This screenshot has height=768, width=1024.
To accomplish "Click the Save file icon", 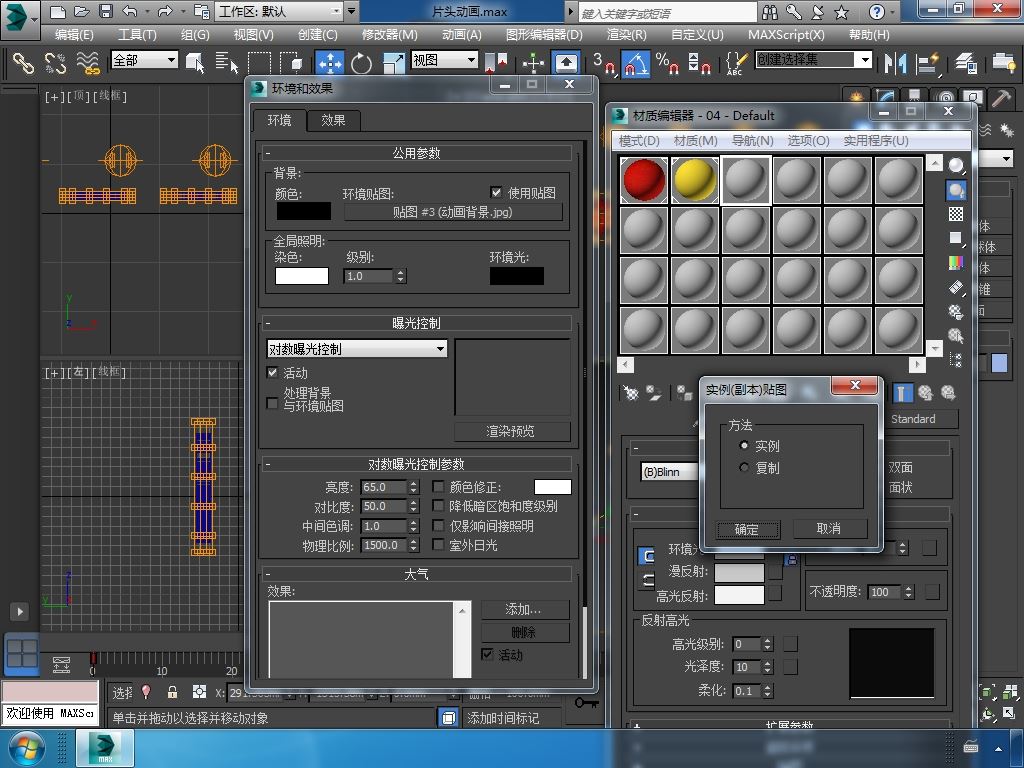I will (x=106, y=12).
